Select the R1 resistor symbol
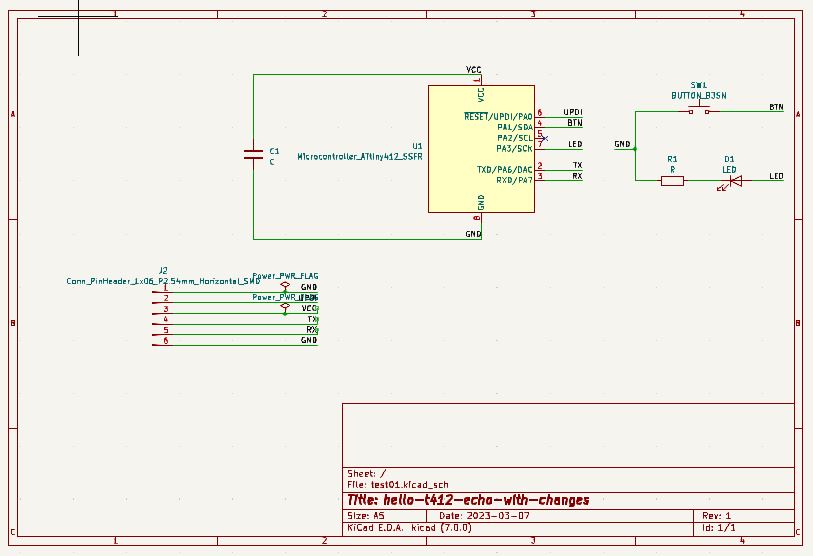 [x=672, y=180]
